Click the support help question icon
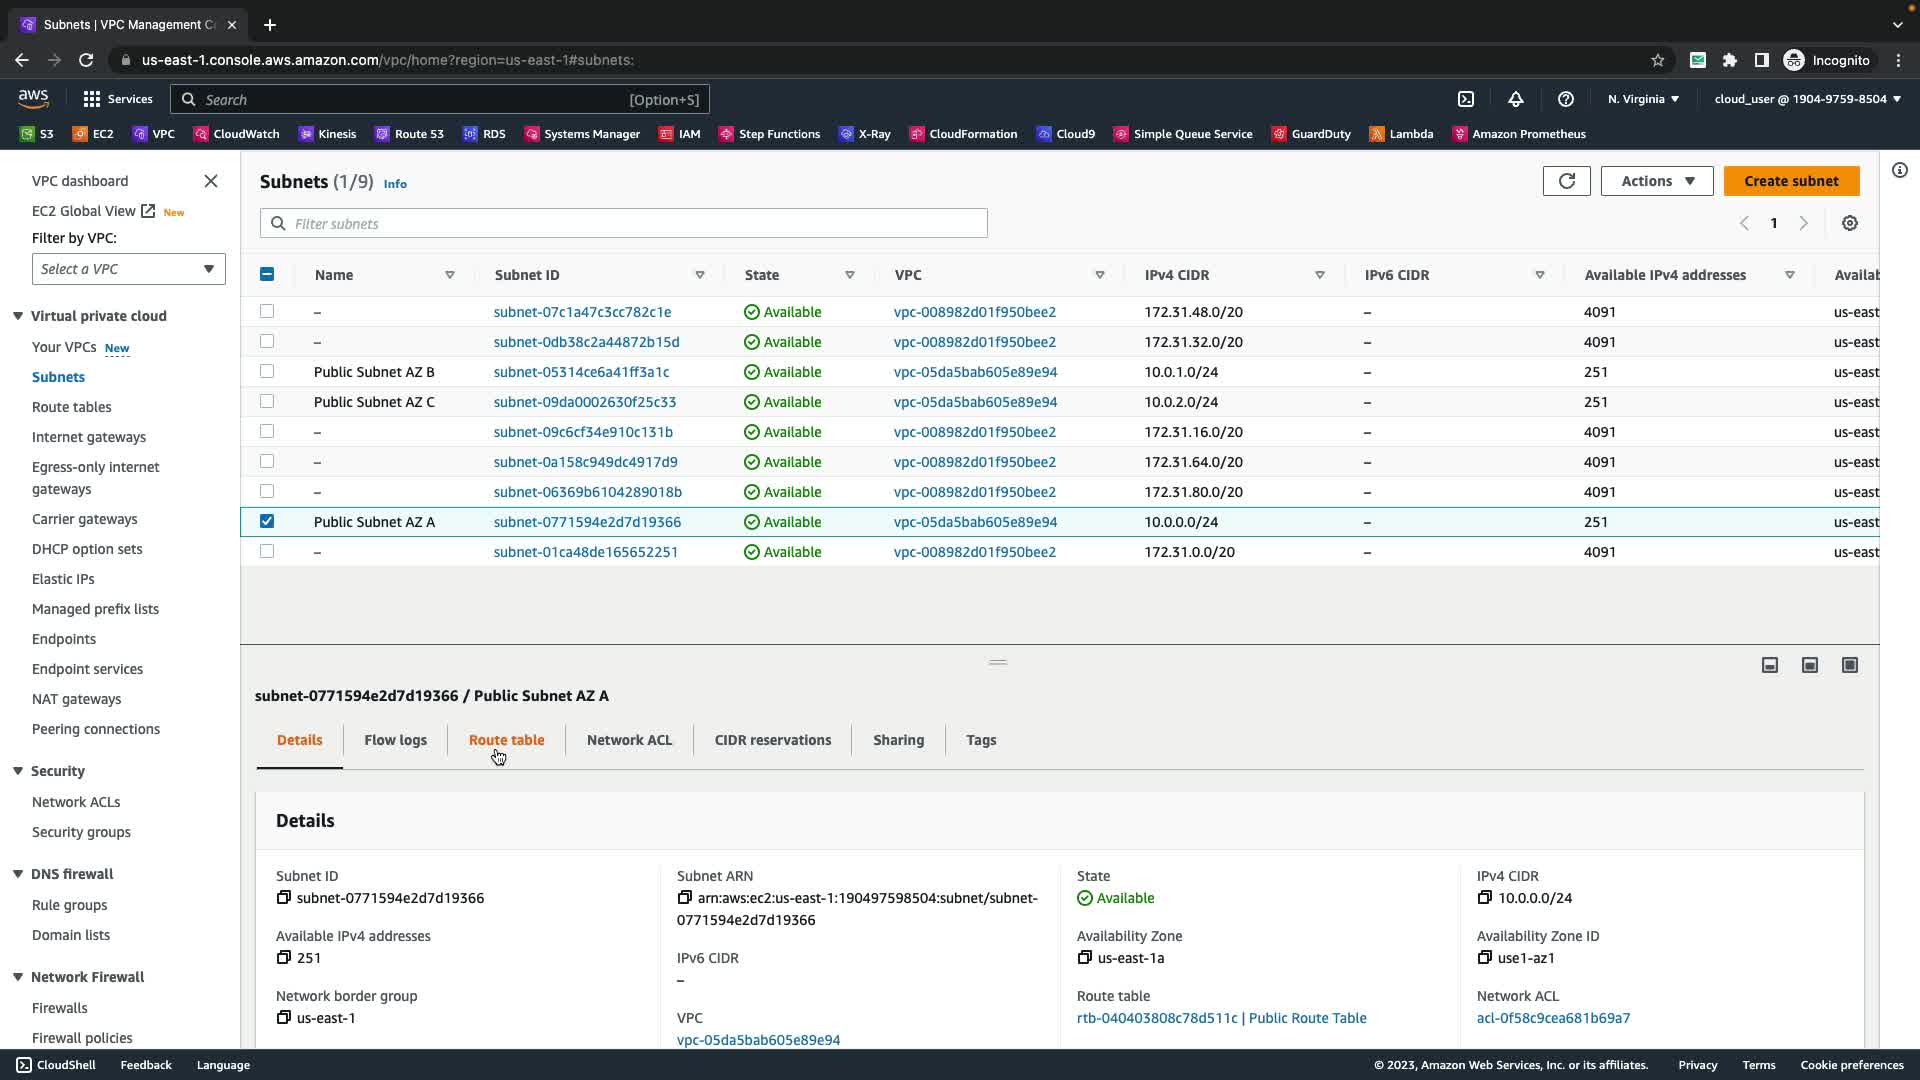The width and height of the screenshot is (1920, 1080). (1565, 99)
